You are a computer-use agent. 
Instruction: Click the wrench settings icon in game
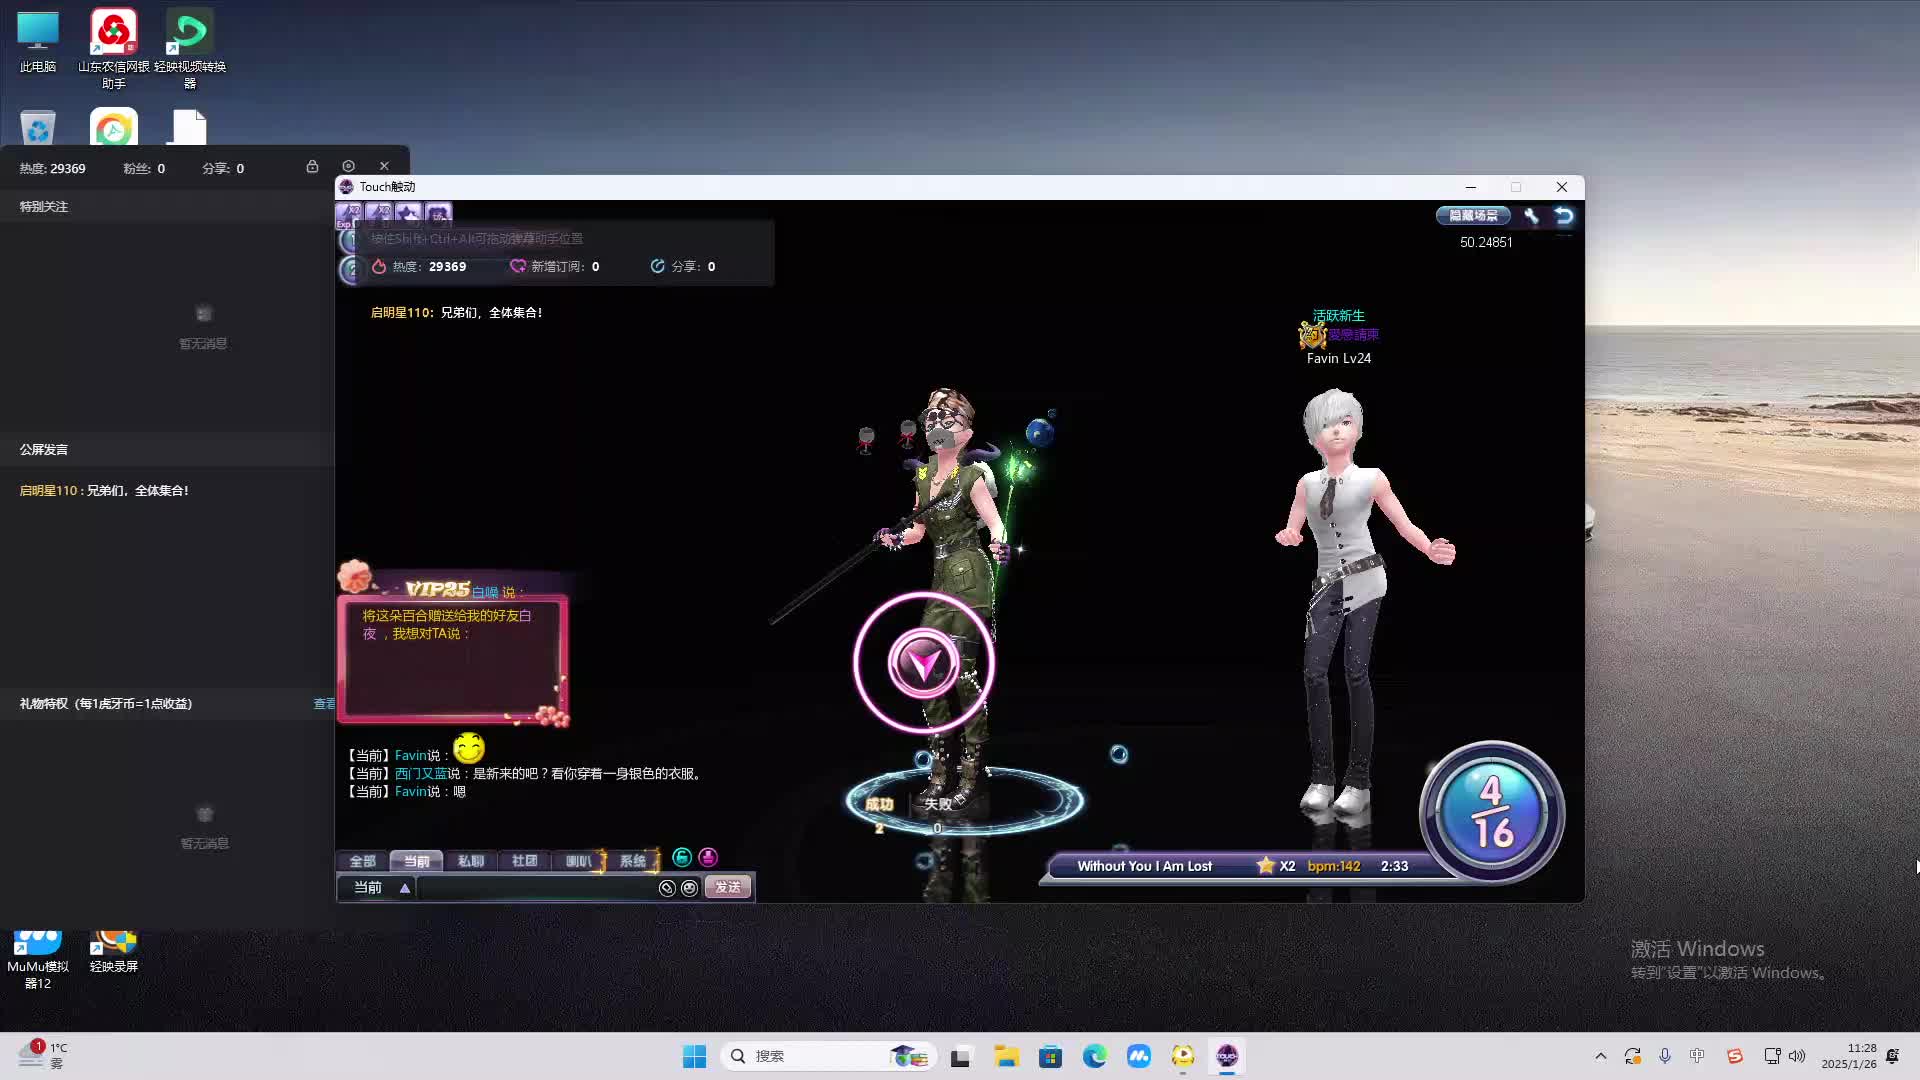point(1531,216)
